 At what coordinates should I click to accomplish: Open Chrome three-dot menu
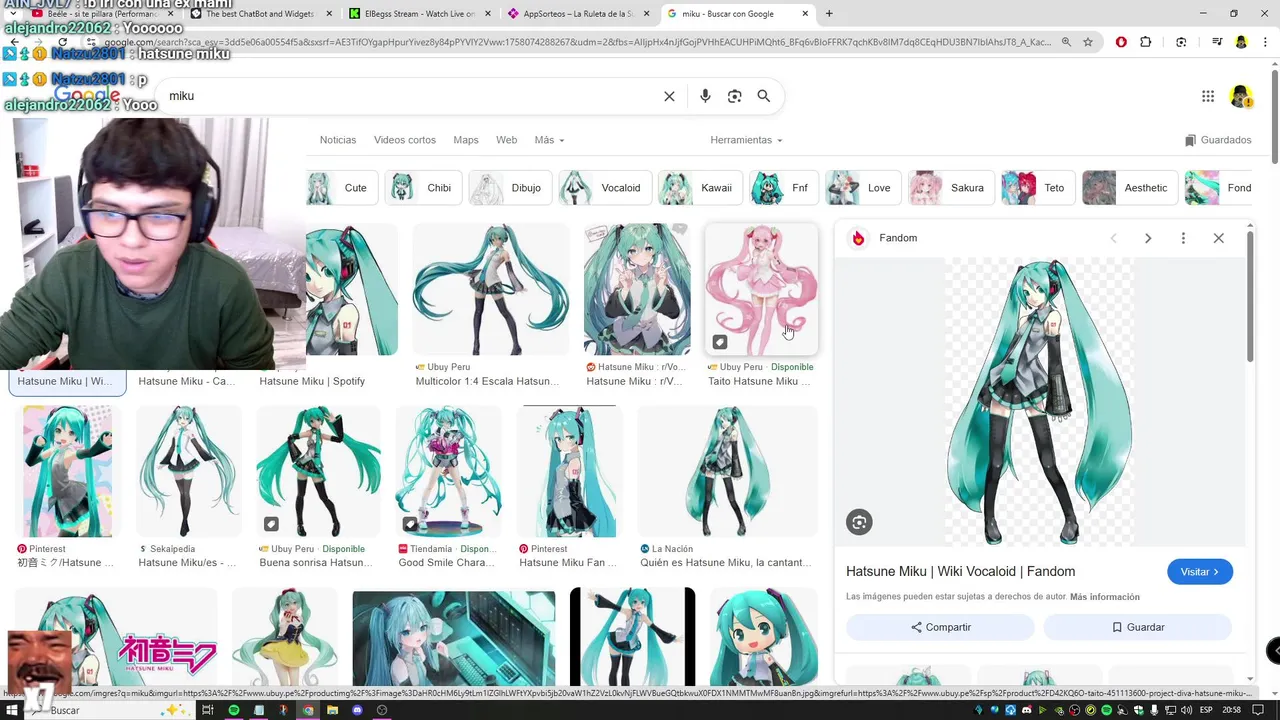point(1265,42)
